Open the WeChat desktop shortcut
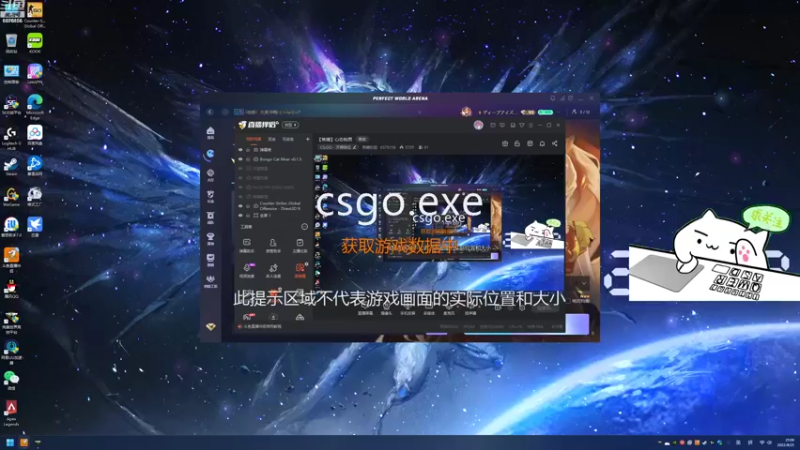This screenshot has width=800, height=450. 11,379
